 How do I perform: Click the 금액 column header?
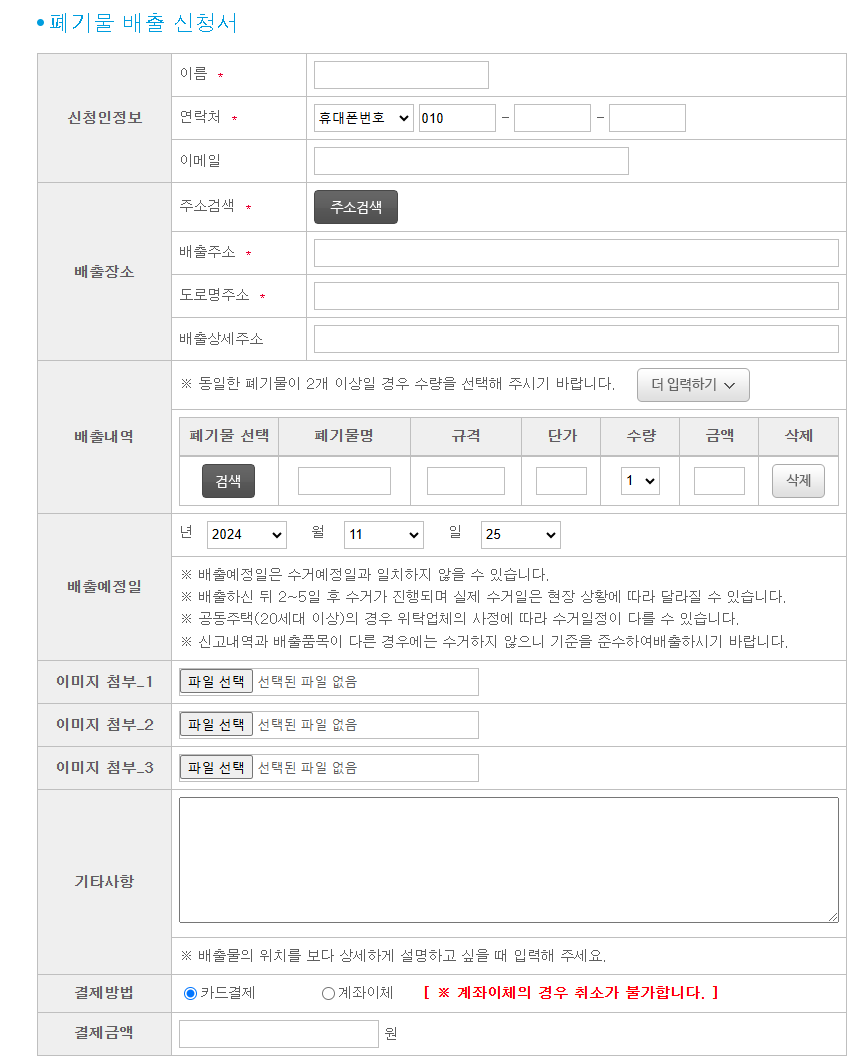coord(719,436)
